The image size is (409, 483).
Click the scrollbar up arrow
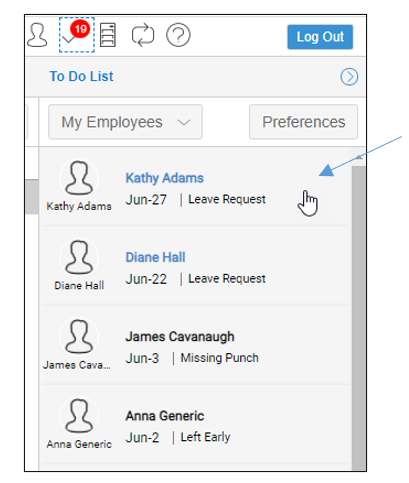point(359,157)
